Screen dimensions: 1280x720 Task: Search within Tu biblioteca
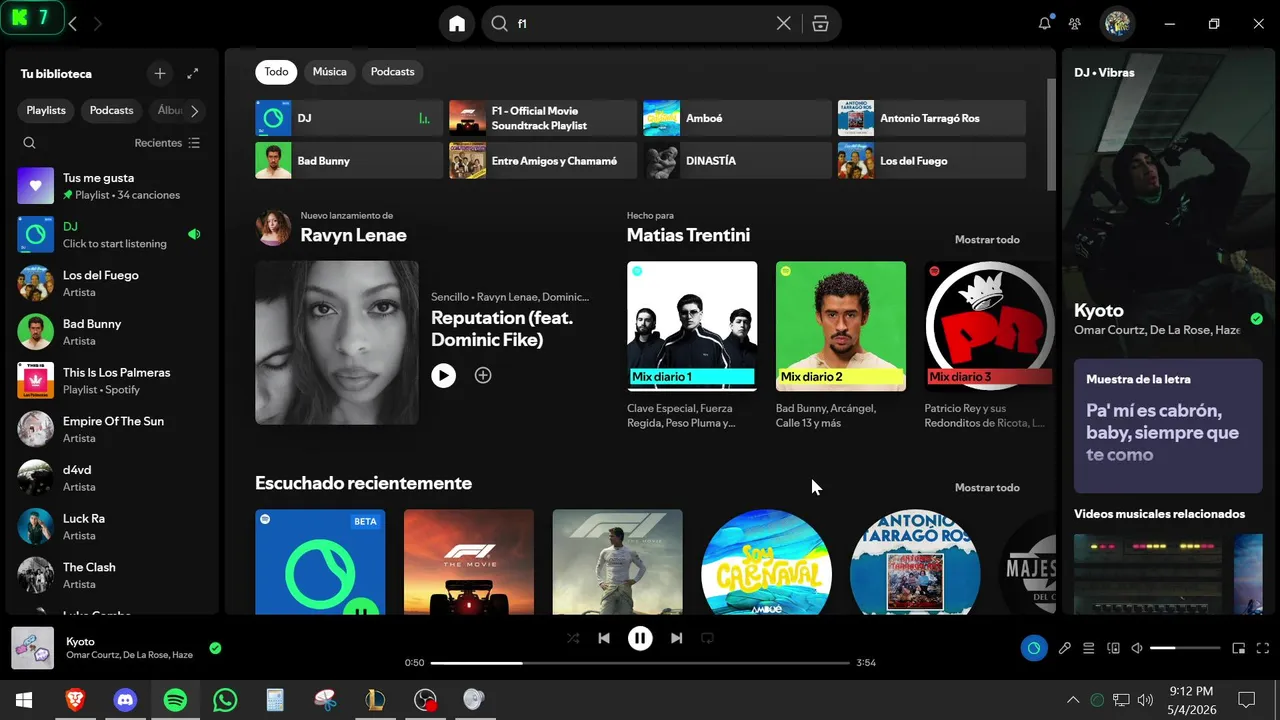click(x=30, y=143)
